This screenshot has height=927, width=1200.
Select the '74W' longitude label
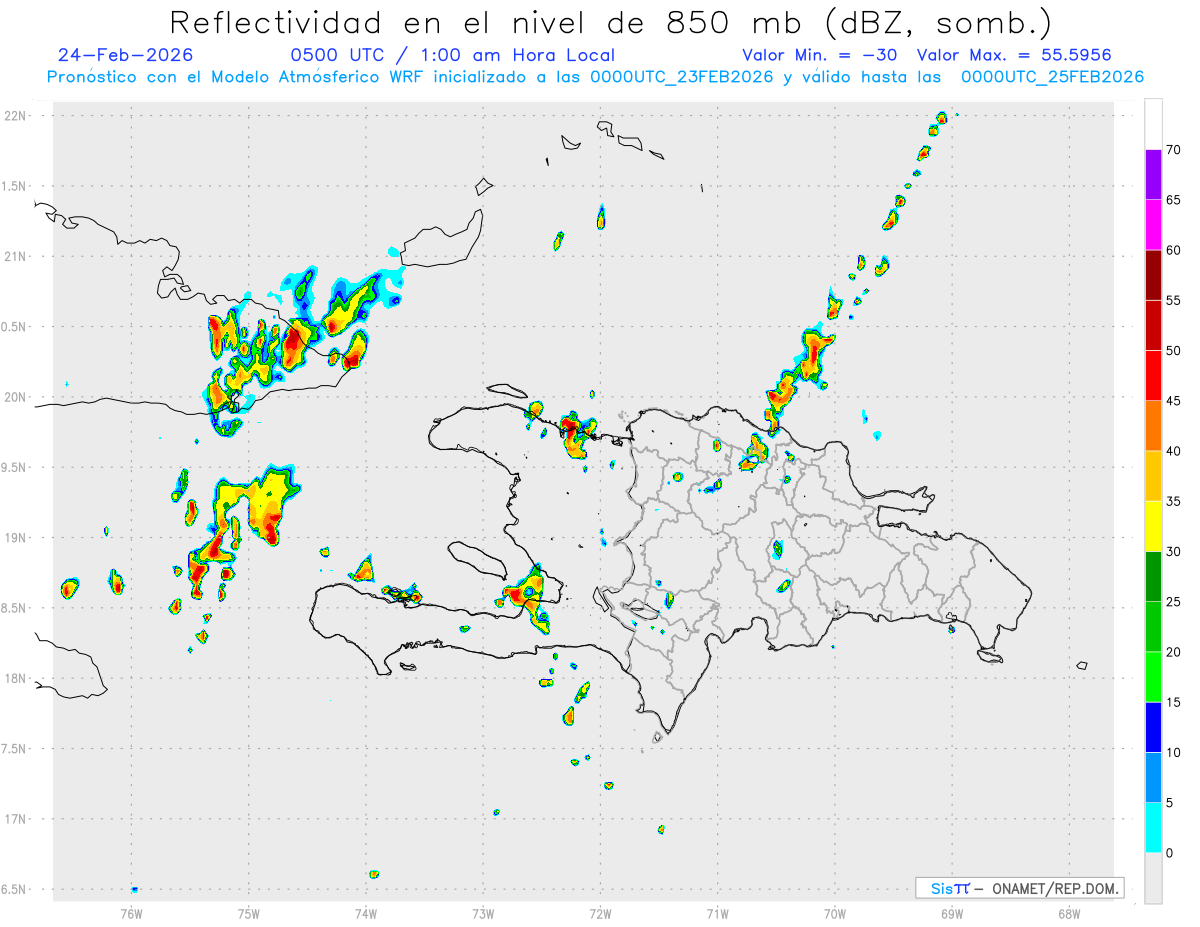click(x=366, y=913)
